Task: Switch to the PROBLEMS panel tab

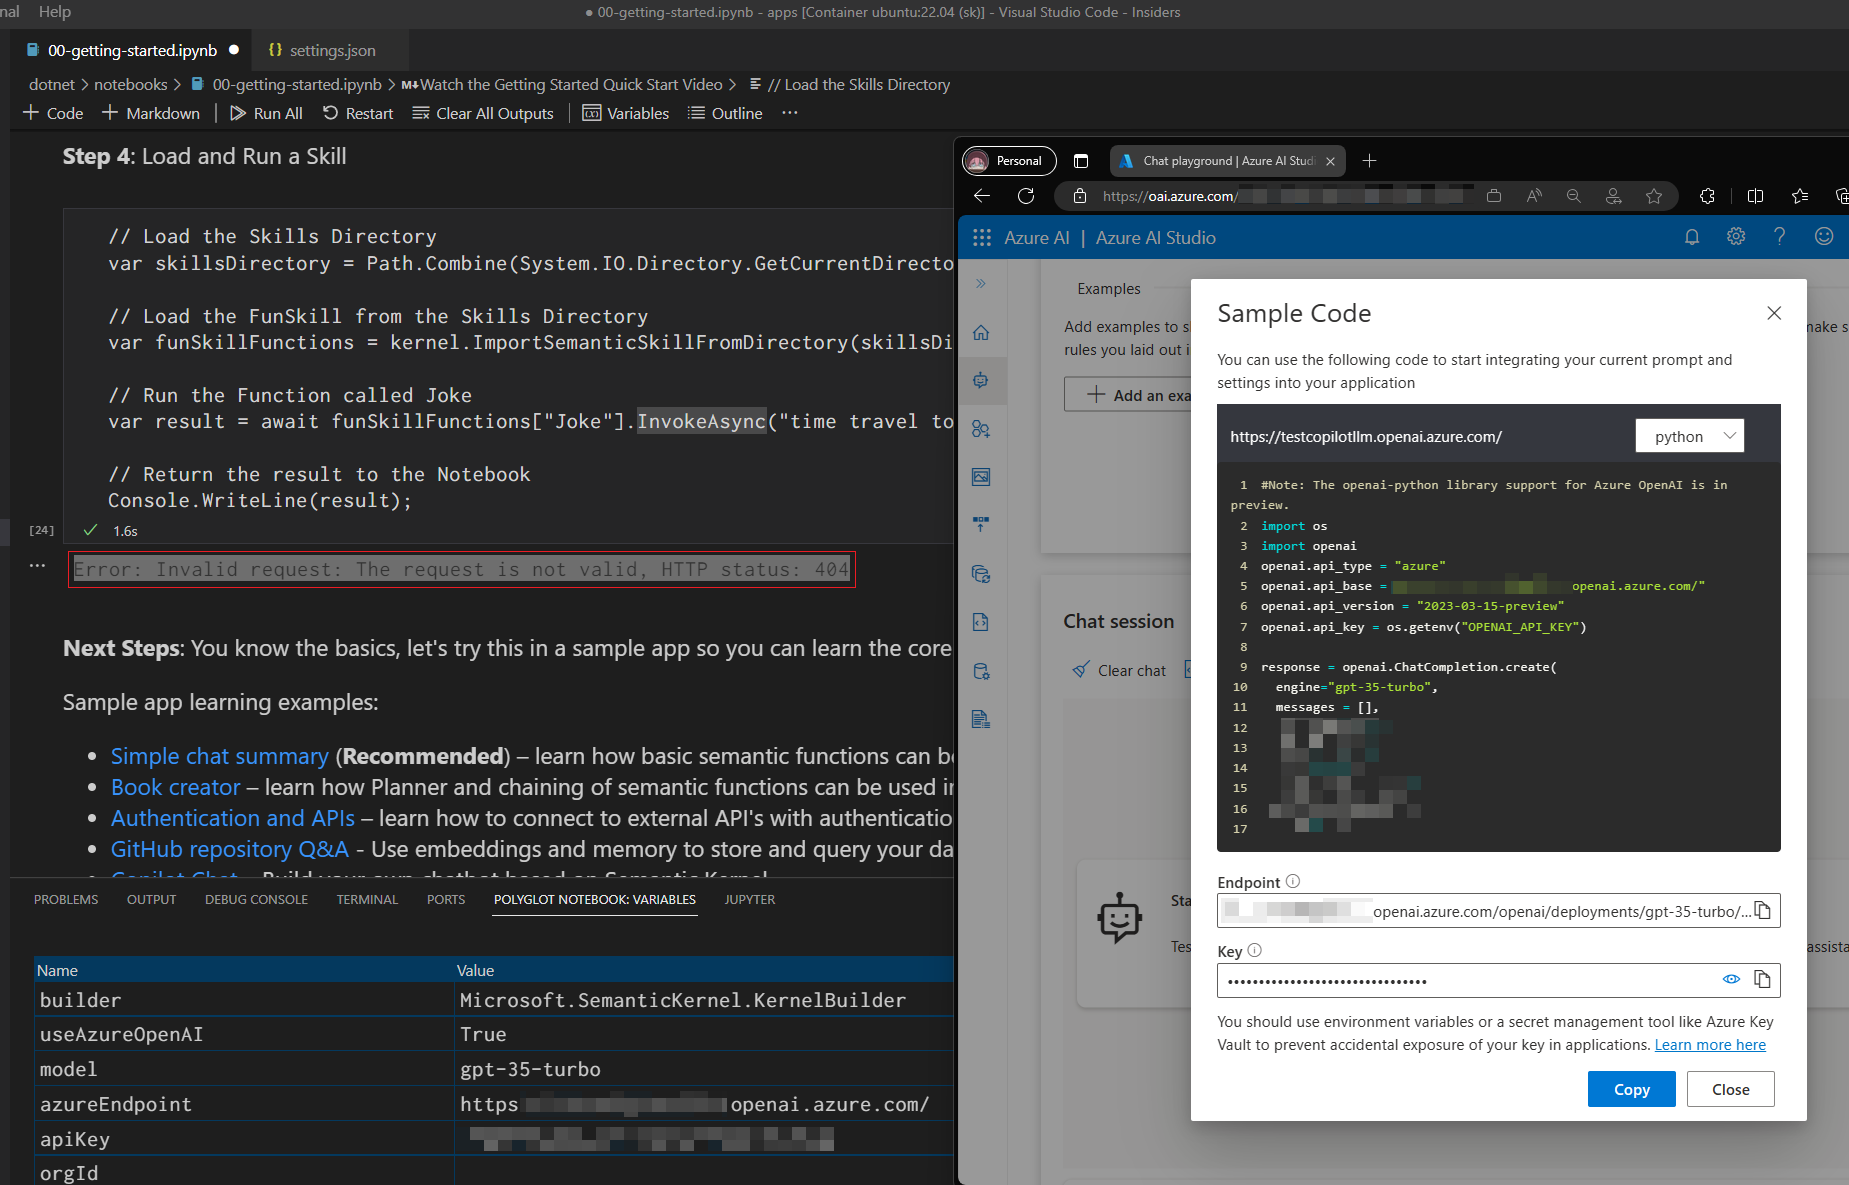Action: [x=66, y=899]
